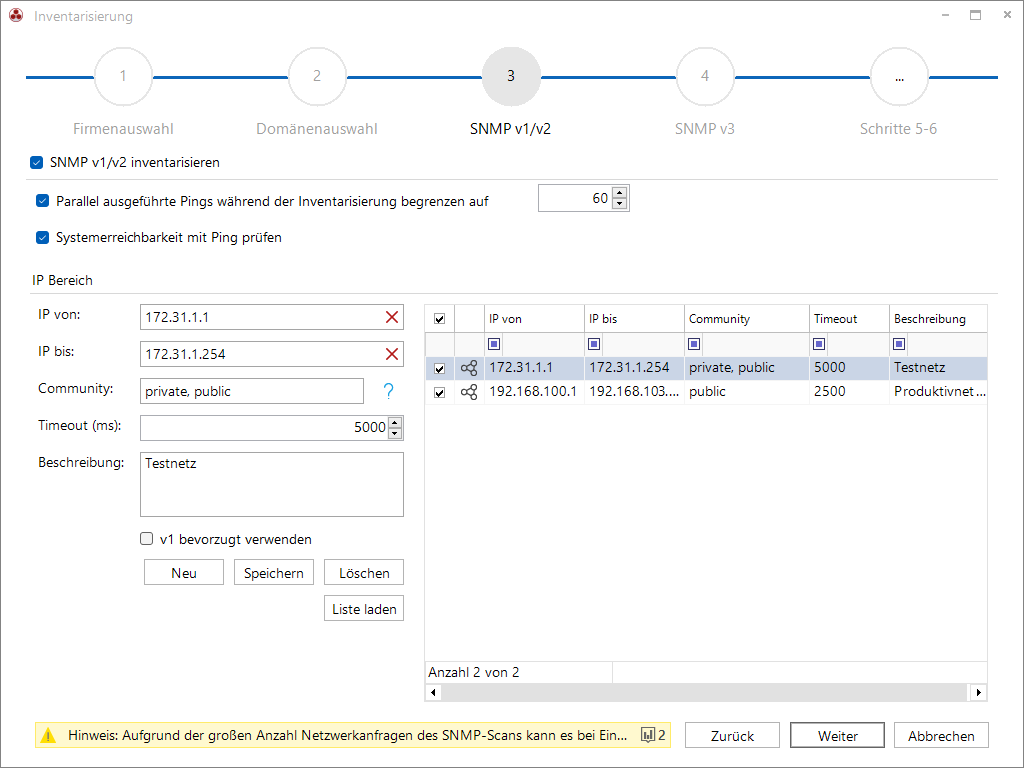The image size is (1024, 768).
Task: Click the Timeout (ms) value field
Action: tap(264, 428)
